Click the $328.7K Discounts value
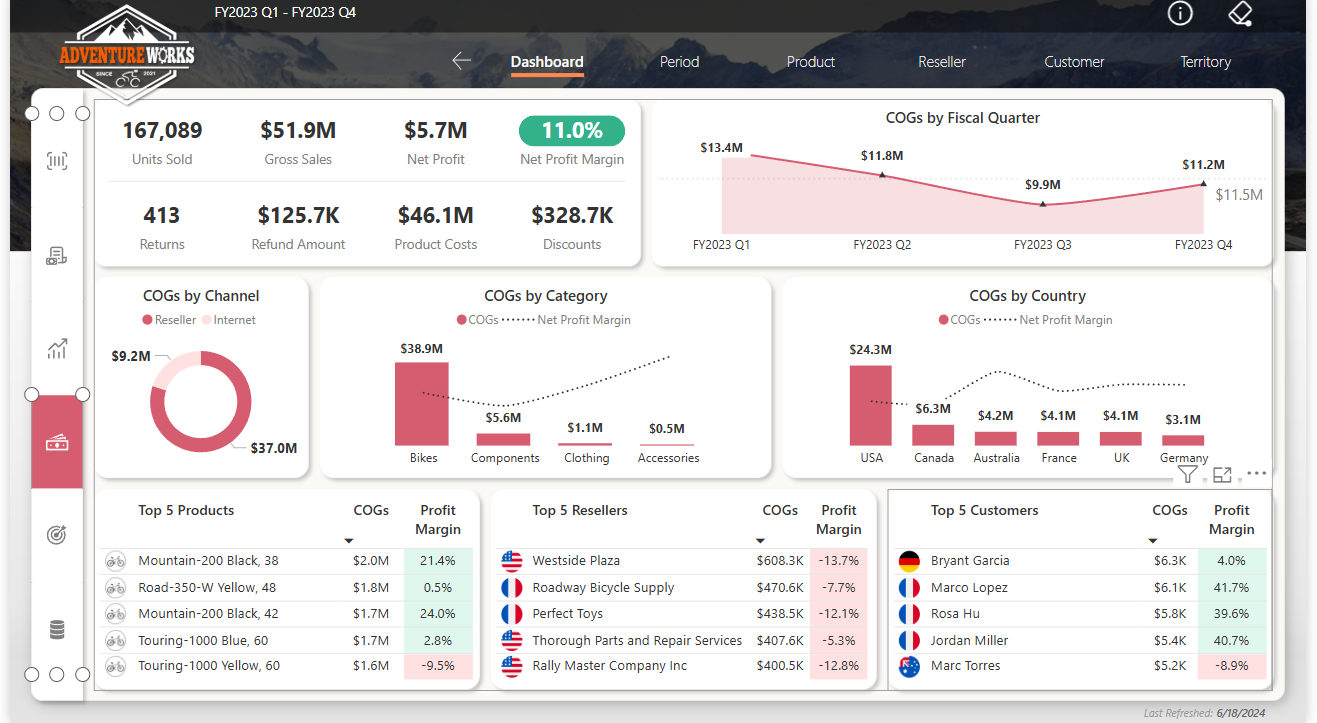Image resolution: width=1317 pixels, height=723 pixels. (572, 215)
